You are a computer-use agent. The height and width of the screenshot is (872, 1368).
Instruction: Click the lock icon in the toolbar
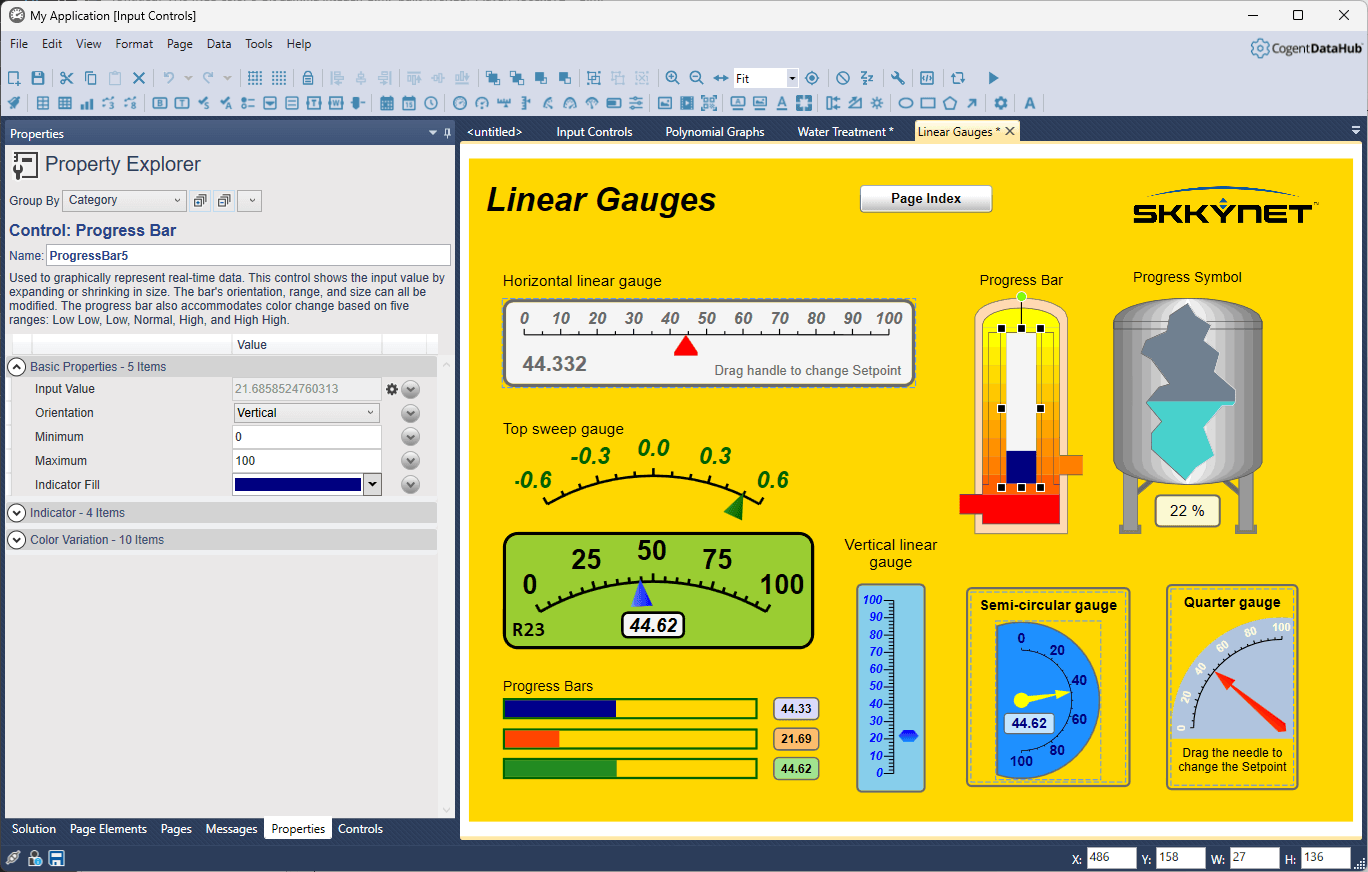(x=308, y=78)
